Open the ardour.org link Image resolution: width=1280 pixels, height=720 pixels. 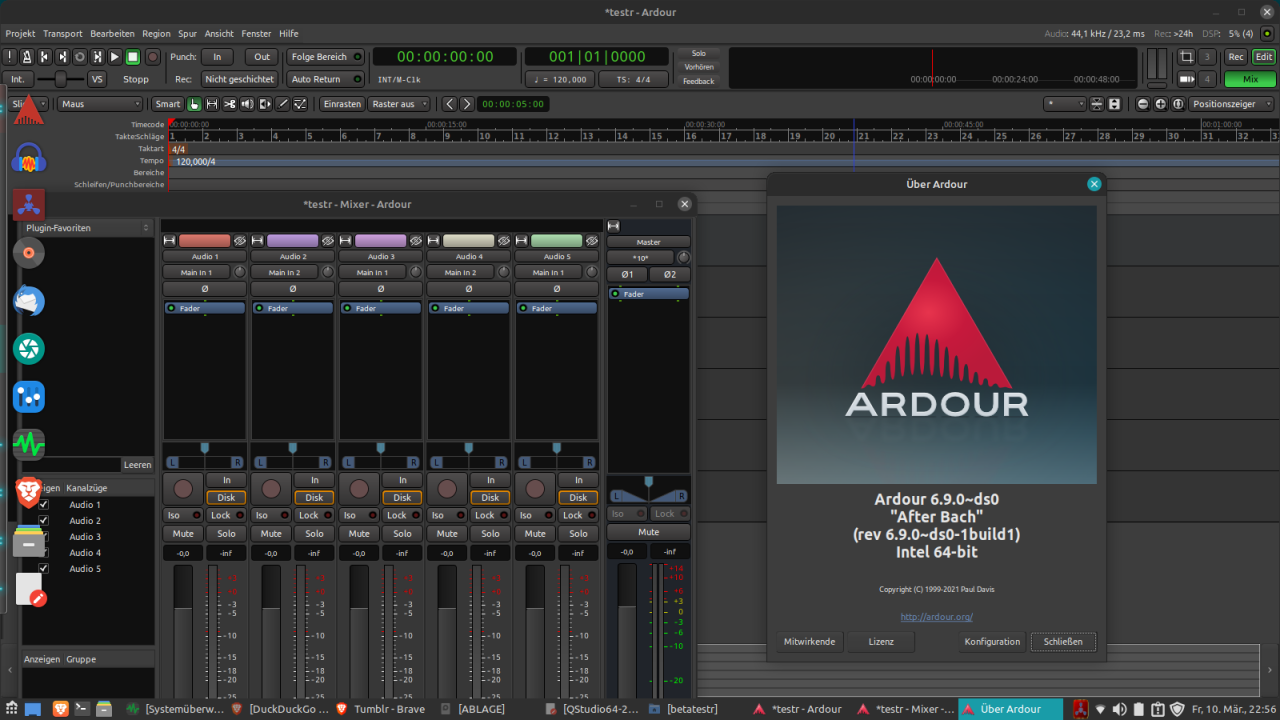[x=936, y=617]
